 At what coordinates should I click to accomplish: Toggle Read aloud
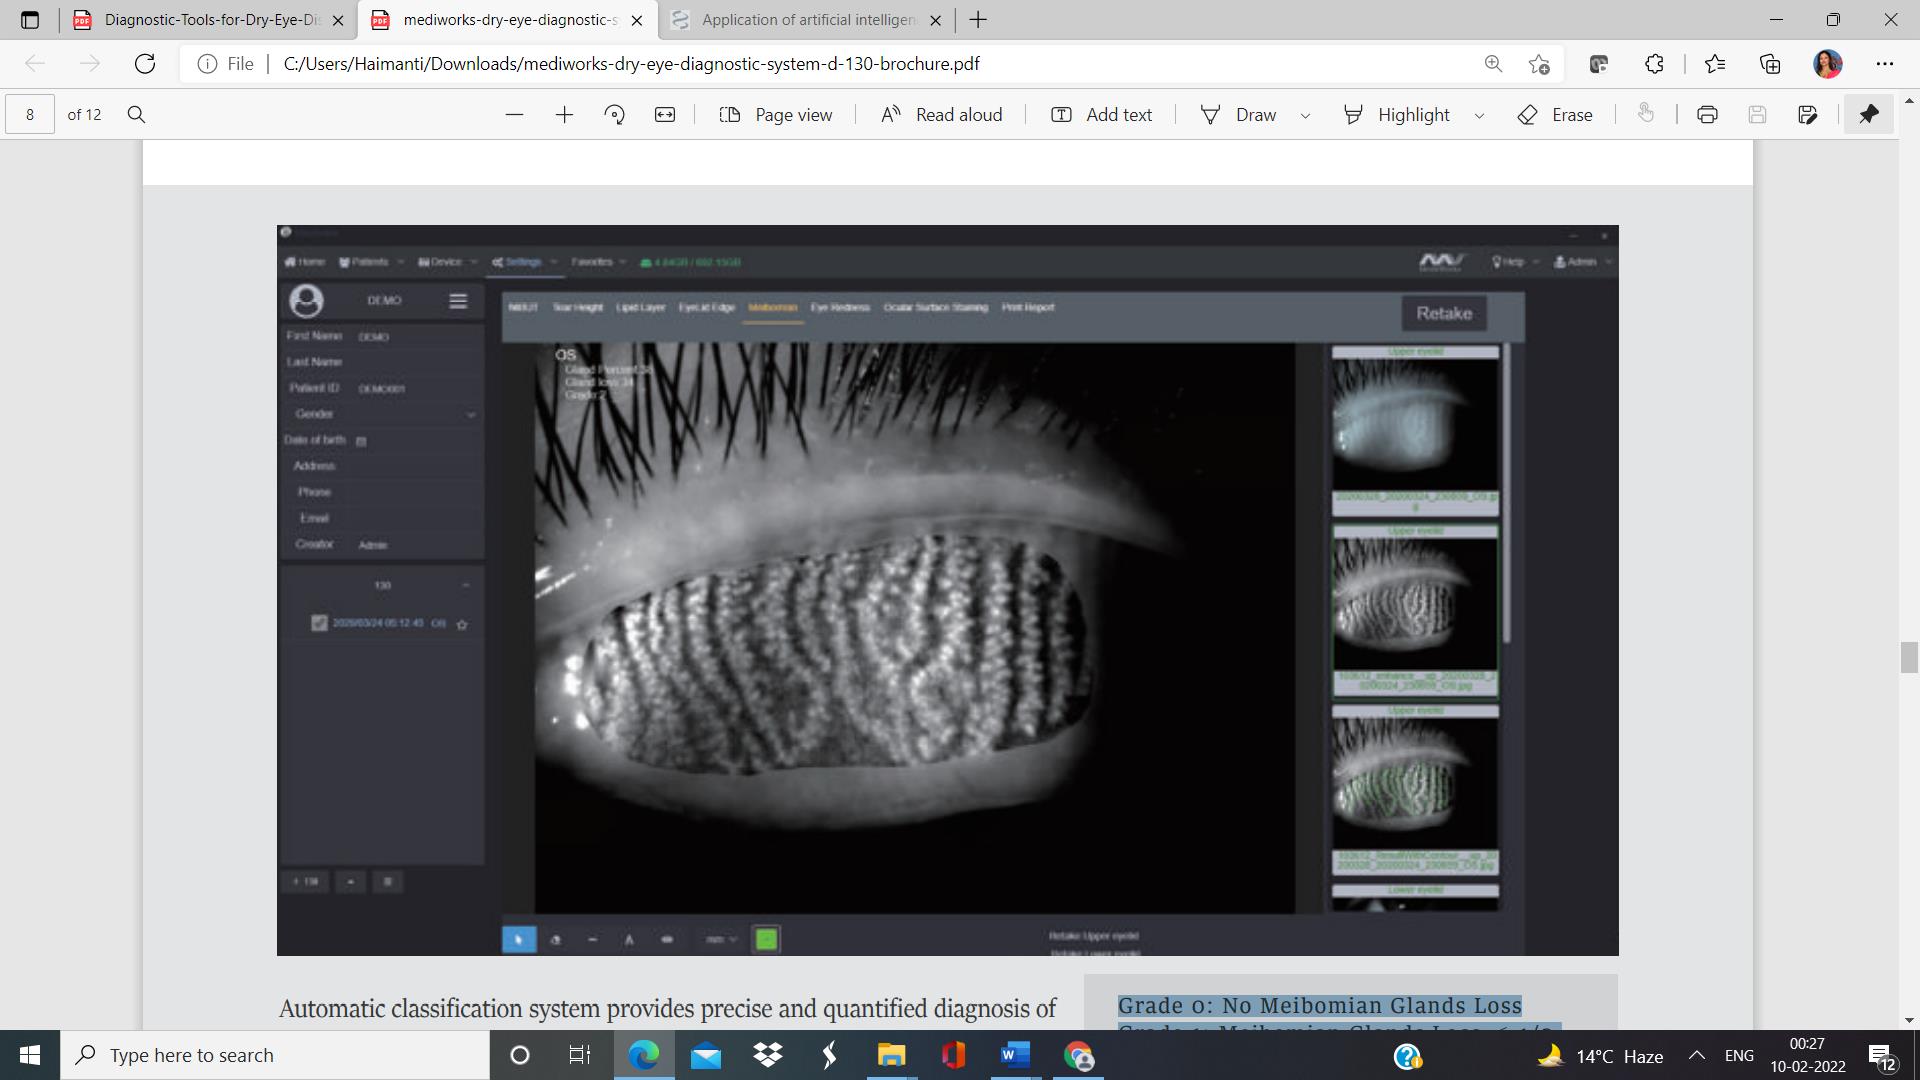(941, 115)
